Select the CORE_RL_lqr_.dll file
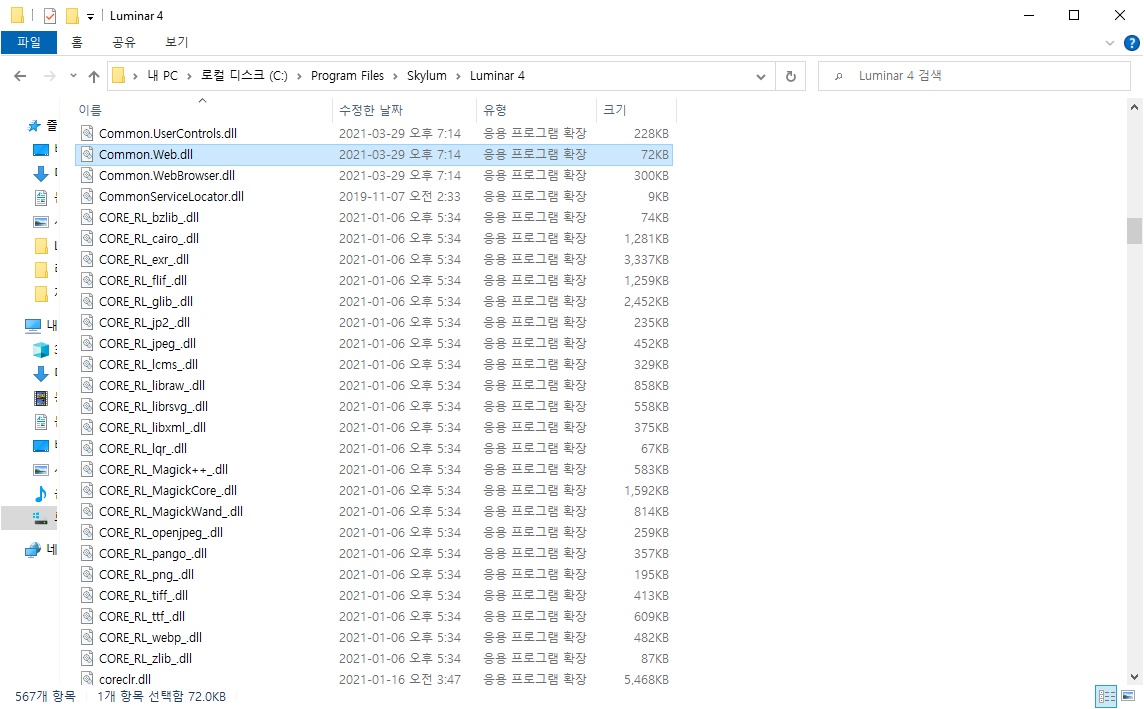 point(374,449)
